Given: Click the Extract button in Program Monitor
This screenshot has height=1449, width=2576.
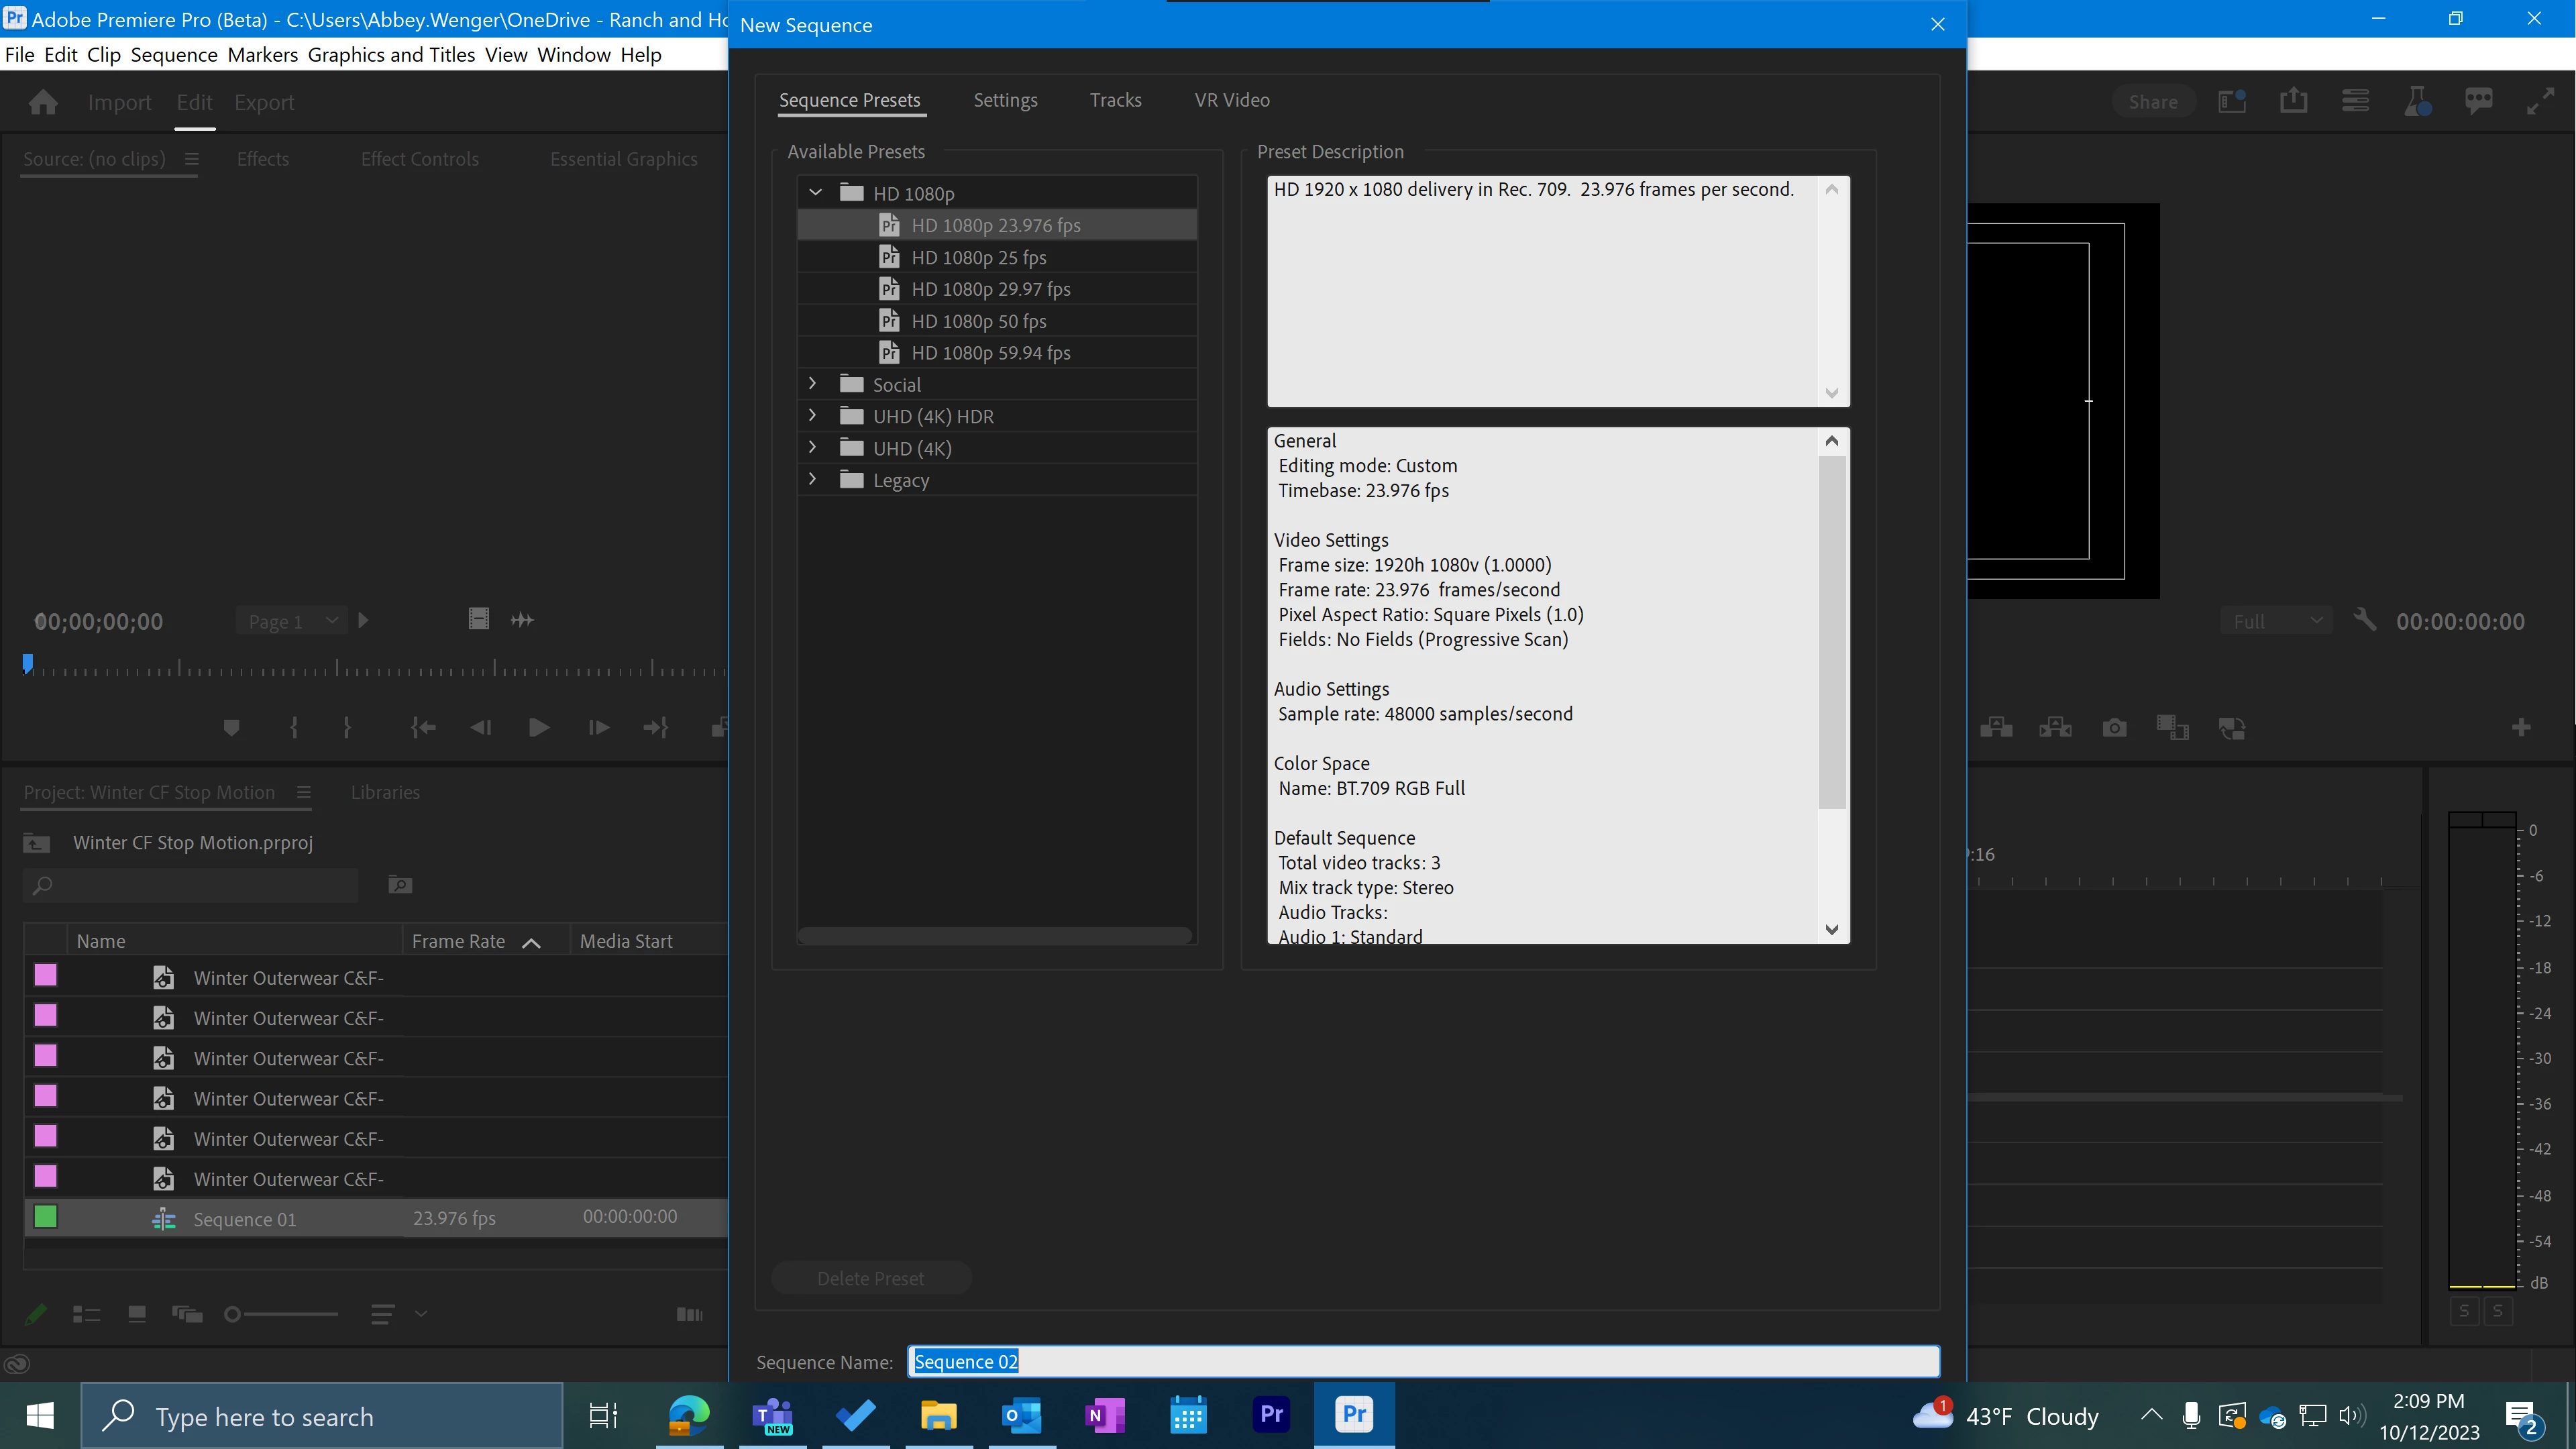Looking at the screenshot, I should pyautogui.click(x=2055, y=728).
